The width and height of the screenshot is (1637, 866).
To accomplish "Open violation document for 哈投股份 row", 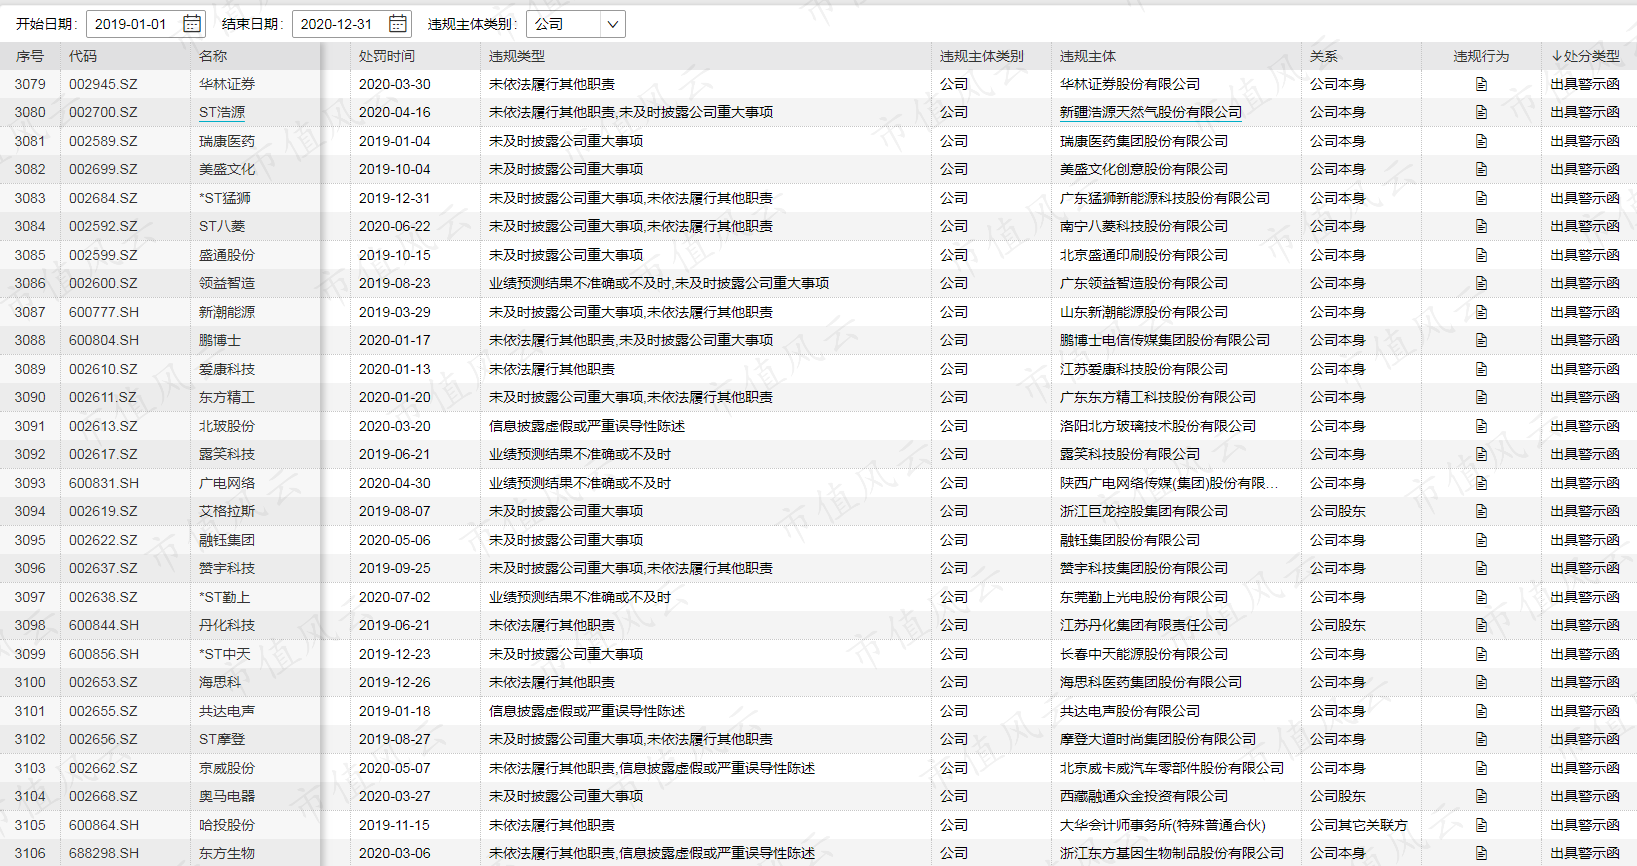I will 1481,825.
